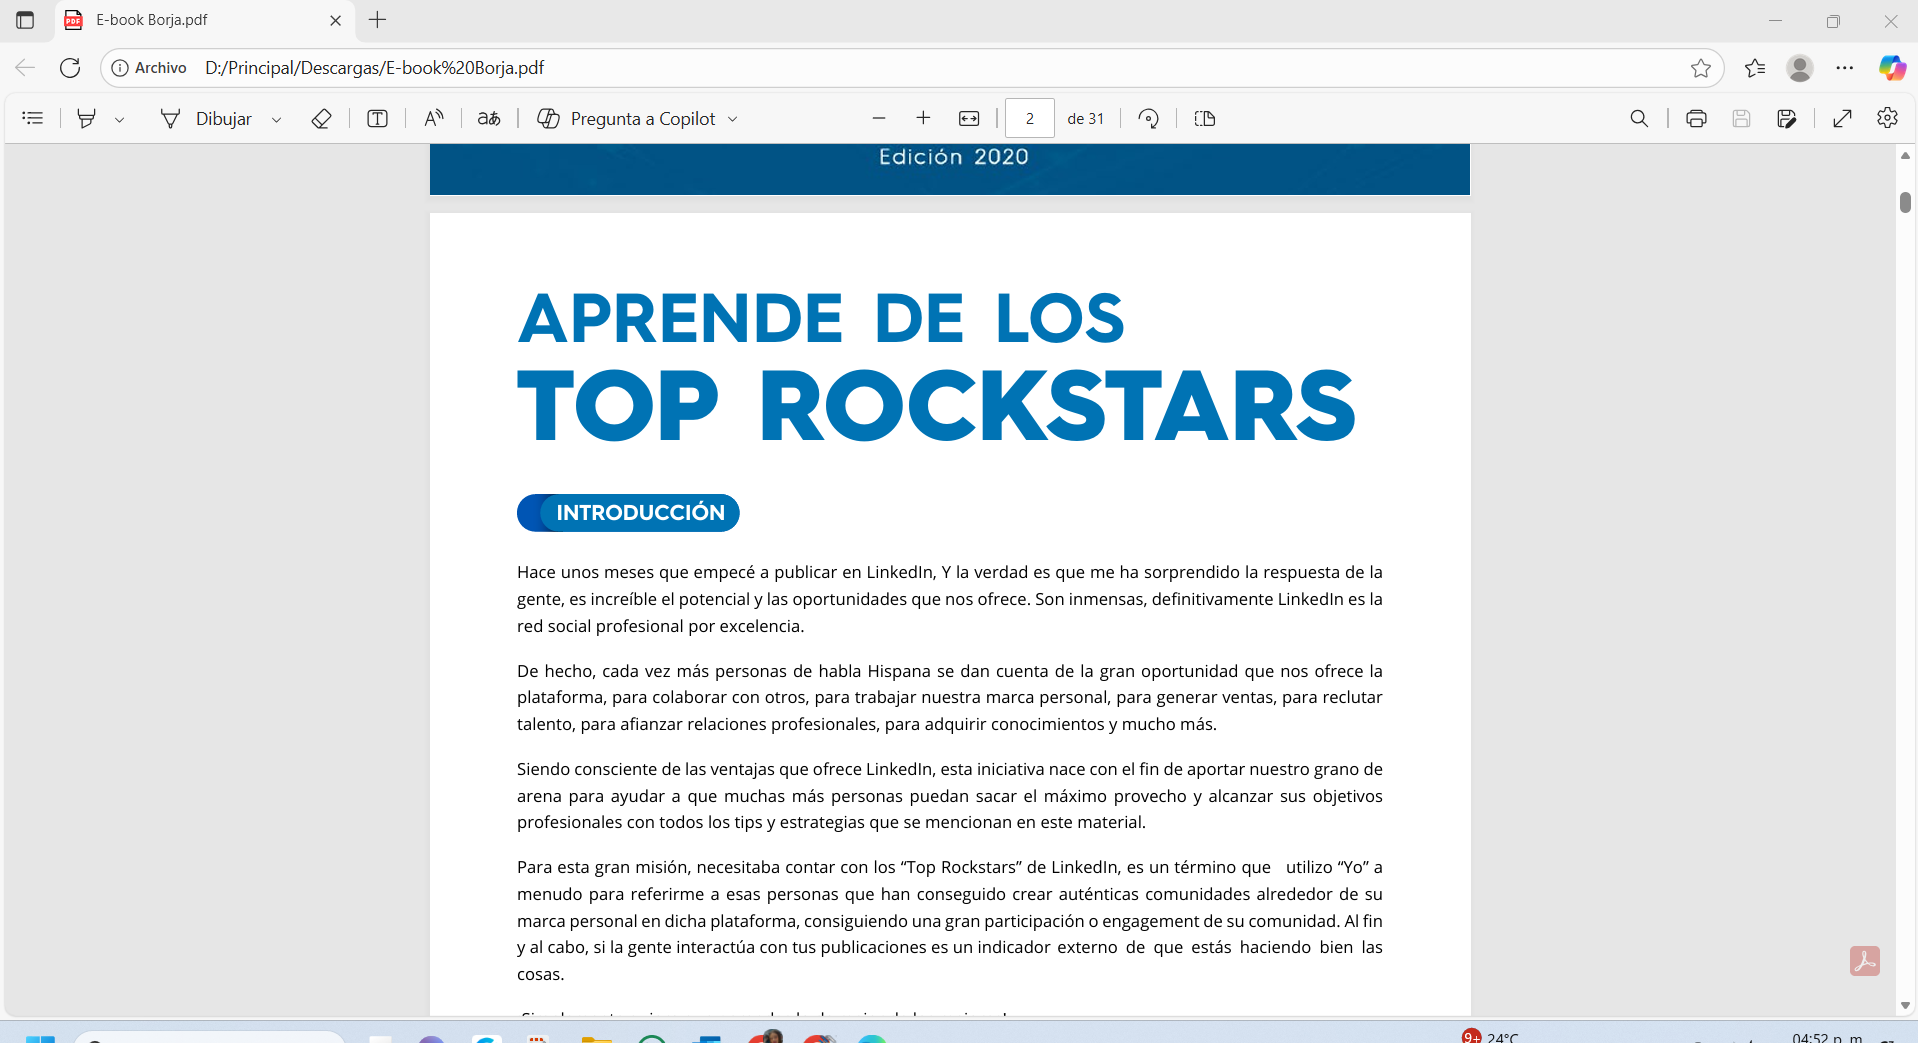Start Read aloud

434,119
